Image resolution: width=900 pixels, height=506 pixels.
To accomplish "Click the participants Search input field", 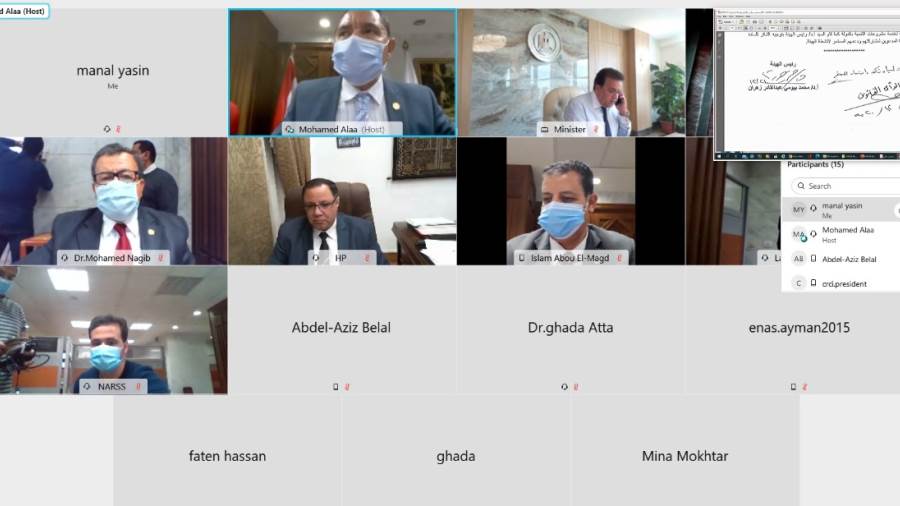I will coord(846,186).
